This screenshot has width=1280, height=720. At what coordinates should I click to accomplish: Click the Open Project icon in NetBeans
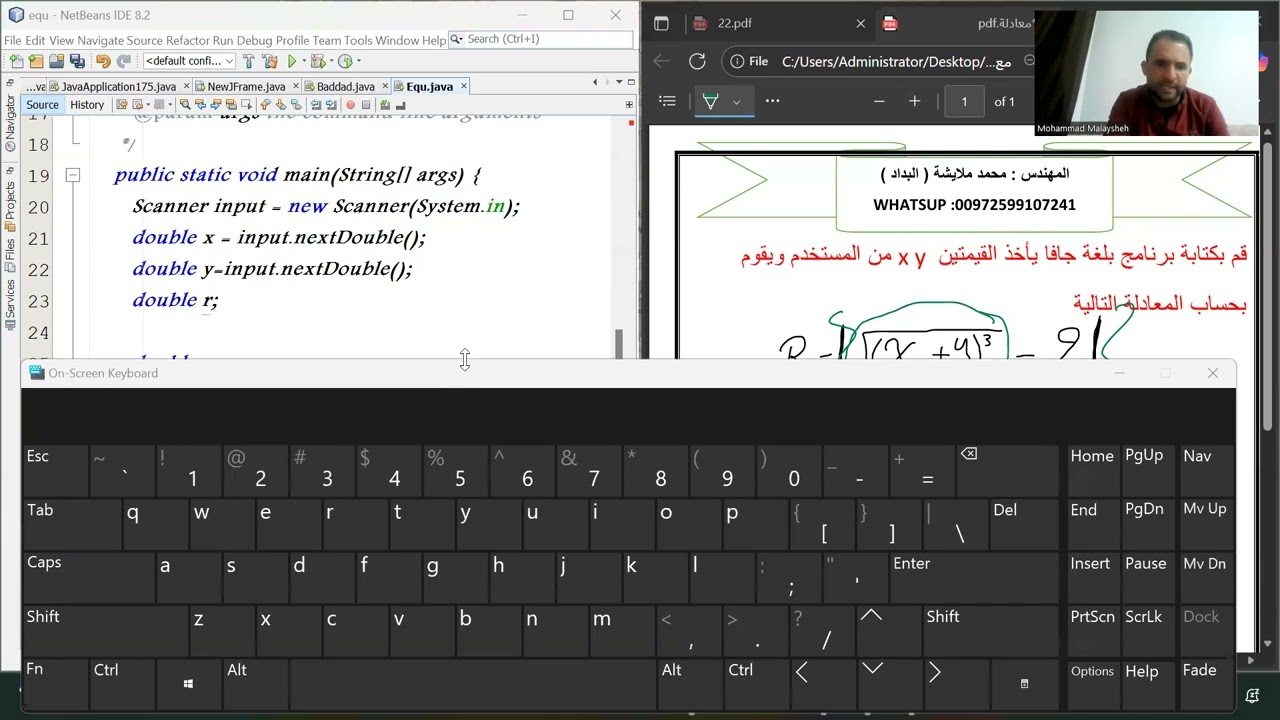click(56, 61)
